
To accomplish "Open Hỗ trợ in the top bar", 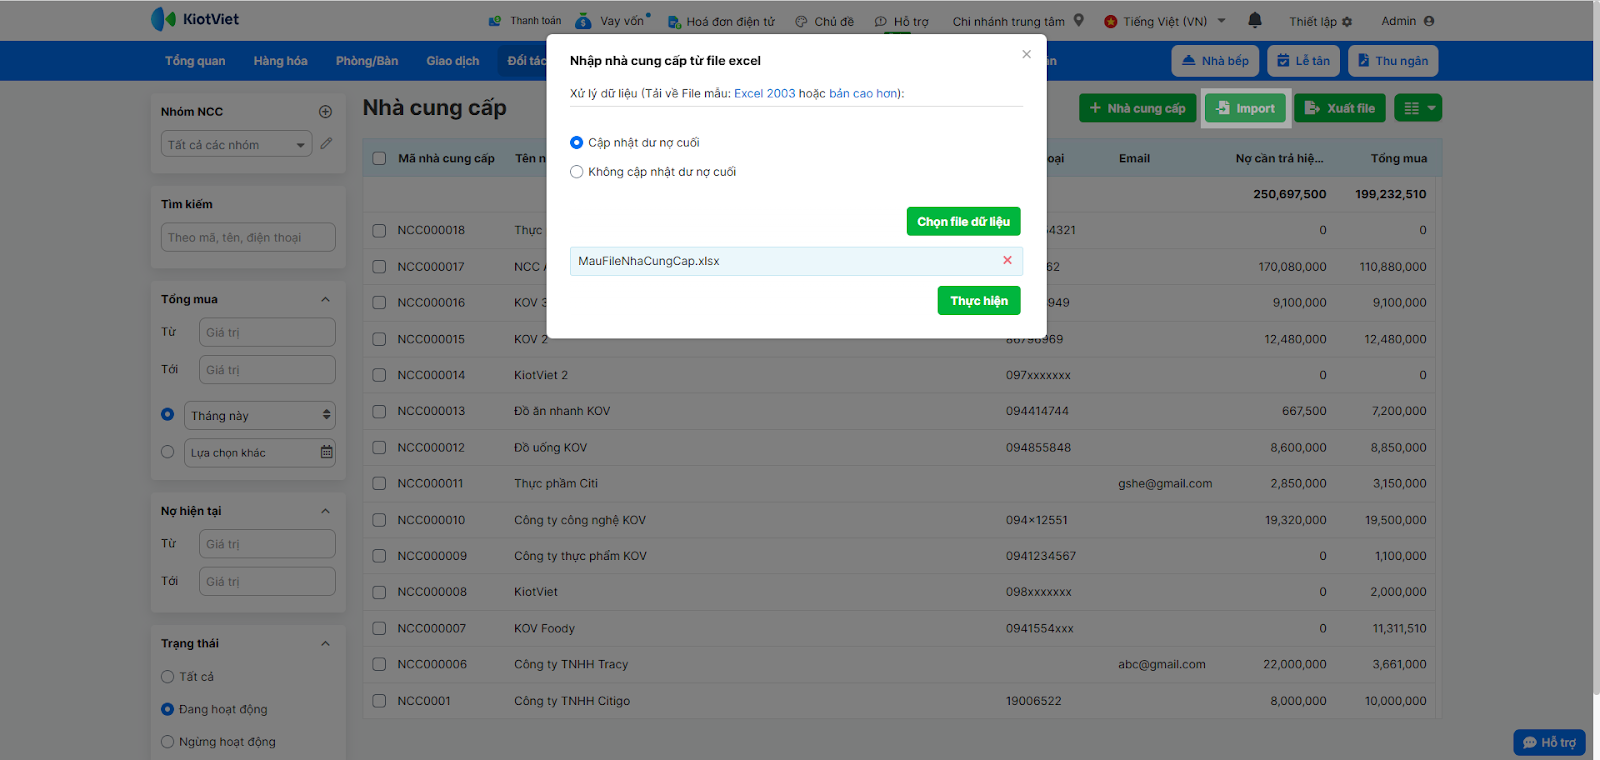I will (x=902, y=21).
